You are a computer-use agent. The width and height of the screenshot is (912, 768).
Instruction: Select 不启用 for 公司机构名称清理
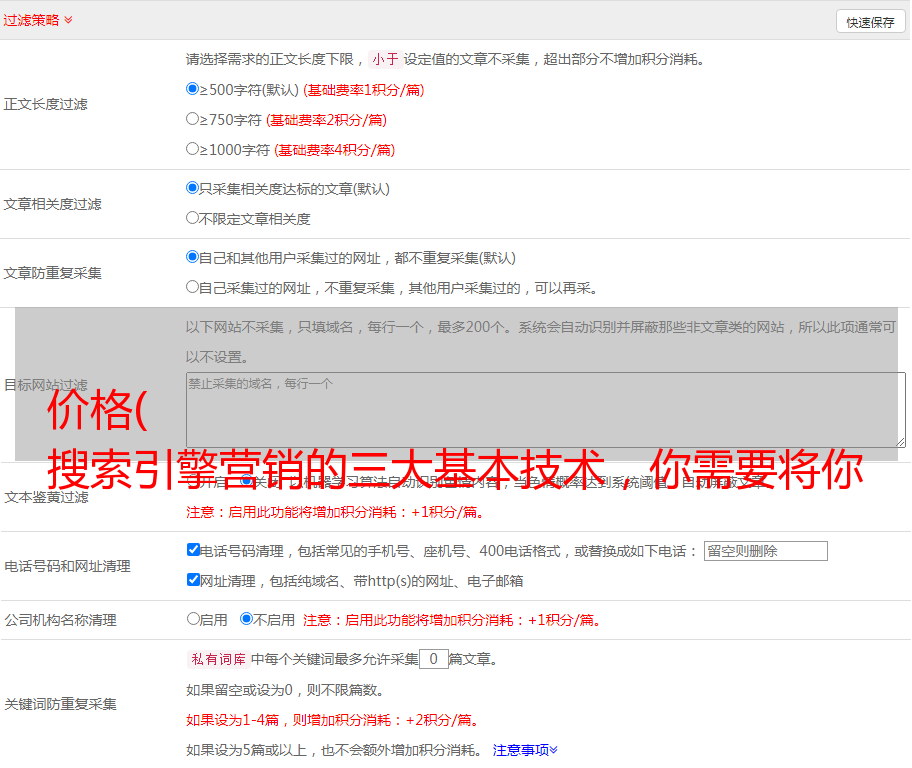point(246,619)
